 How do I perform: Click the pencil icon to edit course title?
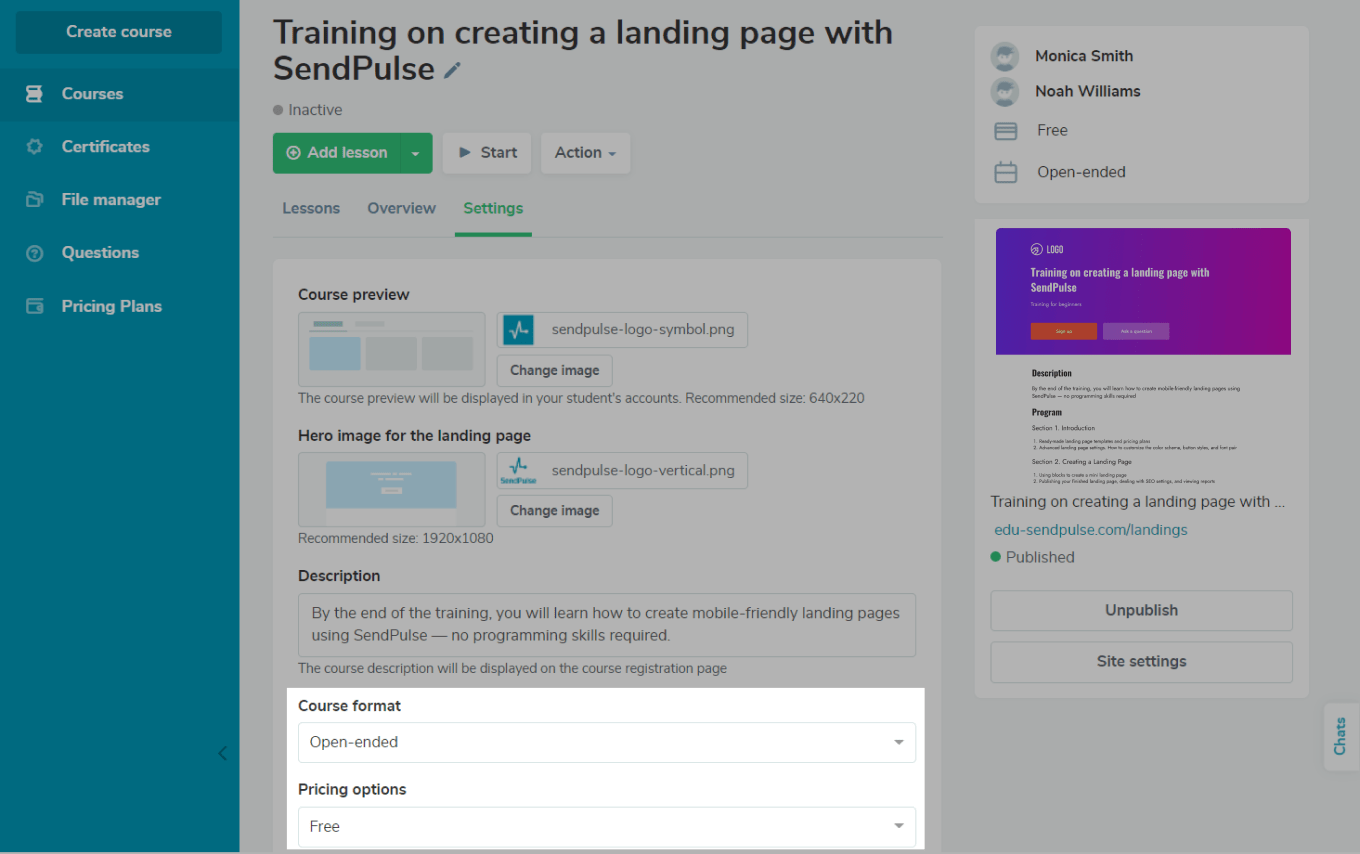coord(453,70)
